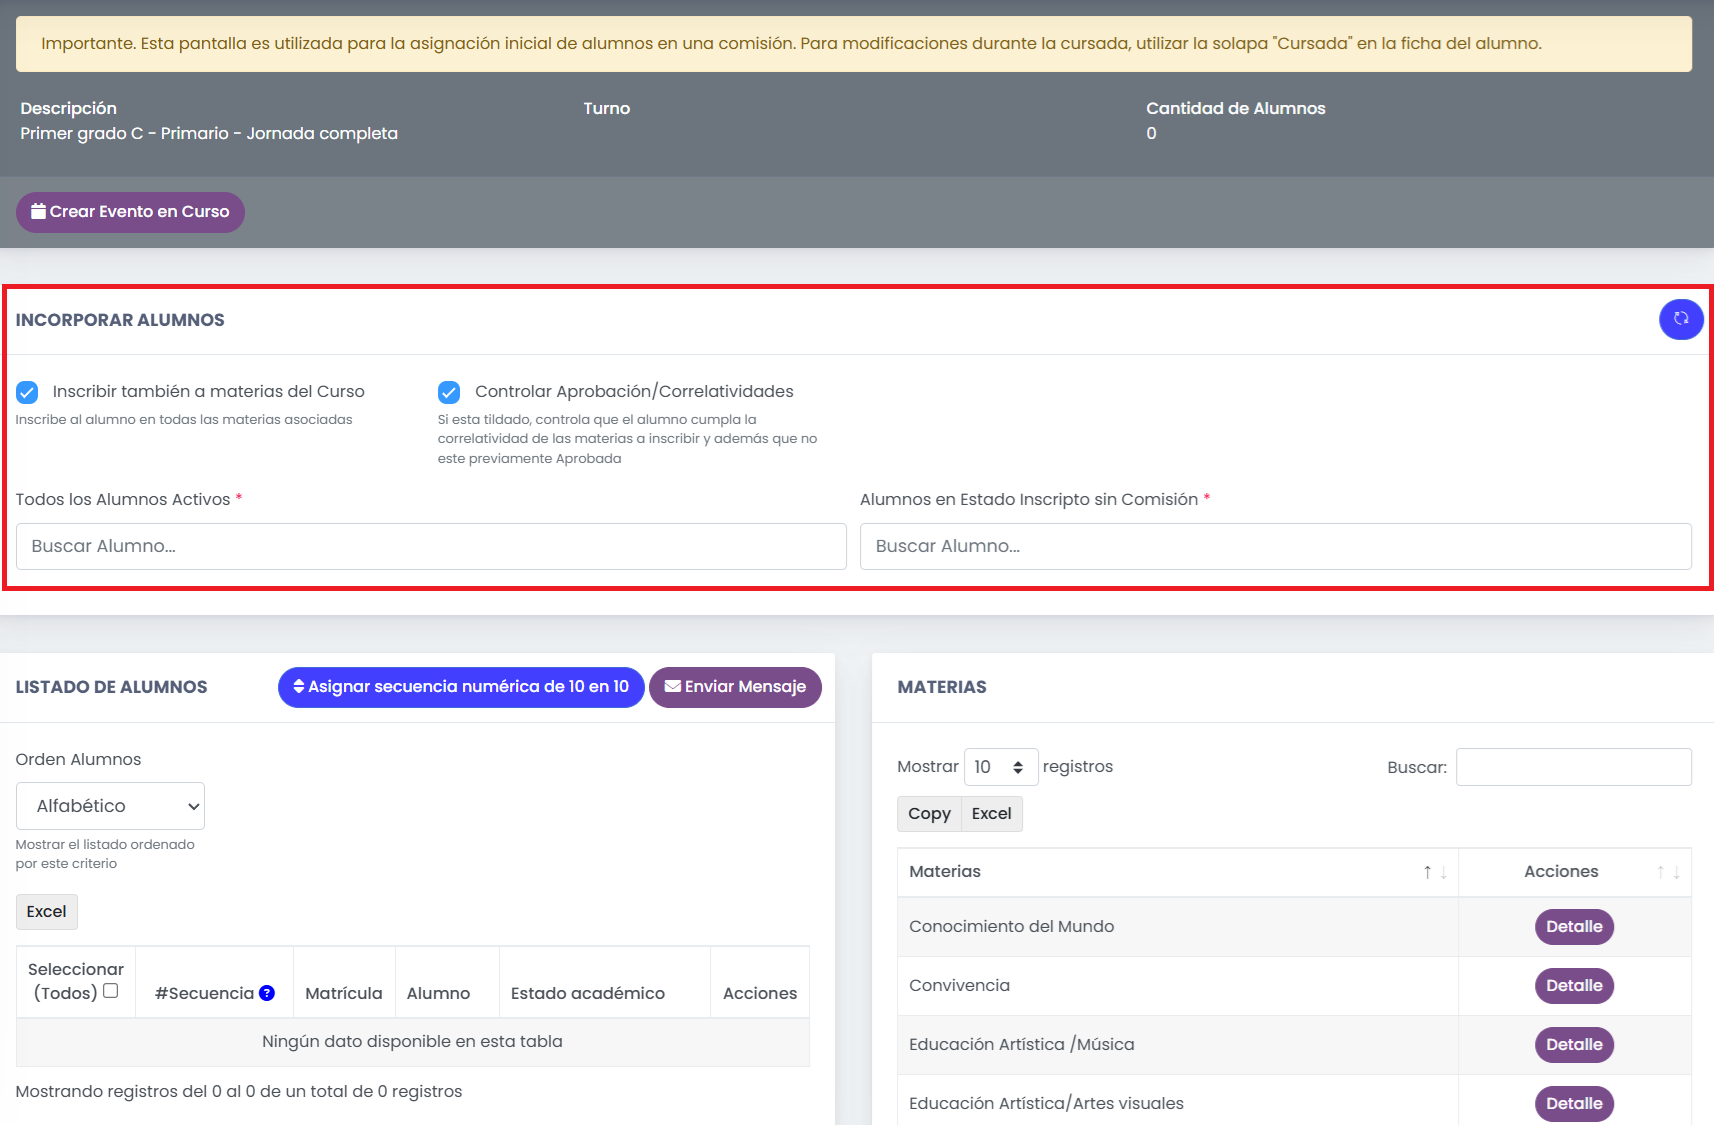This screenshot has height=1125, width=1715.
Task: Click the Estado académico column header
Action: 588,993
